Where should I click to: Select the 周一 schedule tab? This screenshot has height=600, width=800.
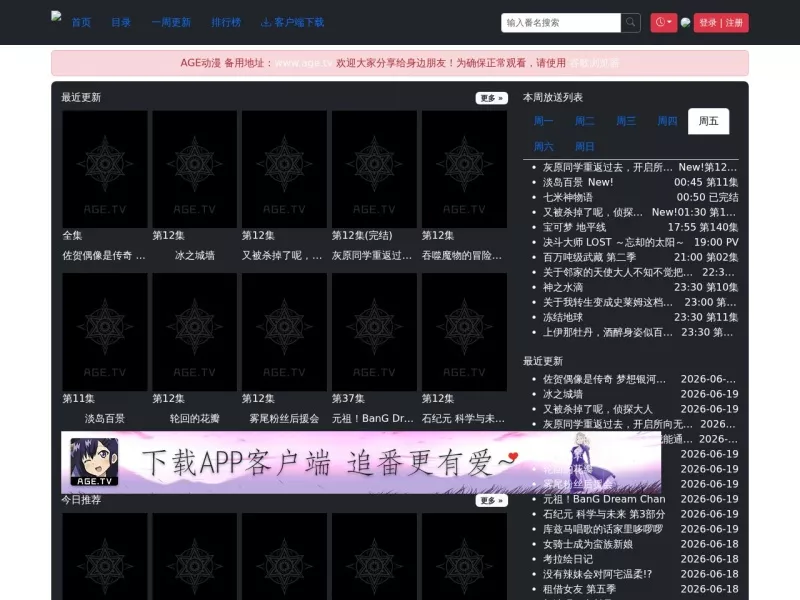click(x=543, y=121)
